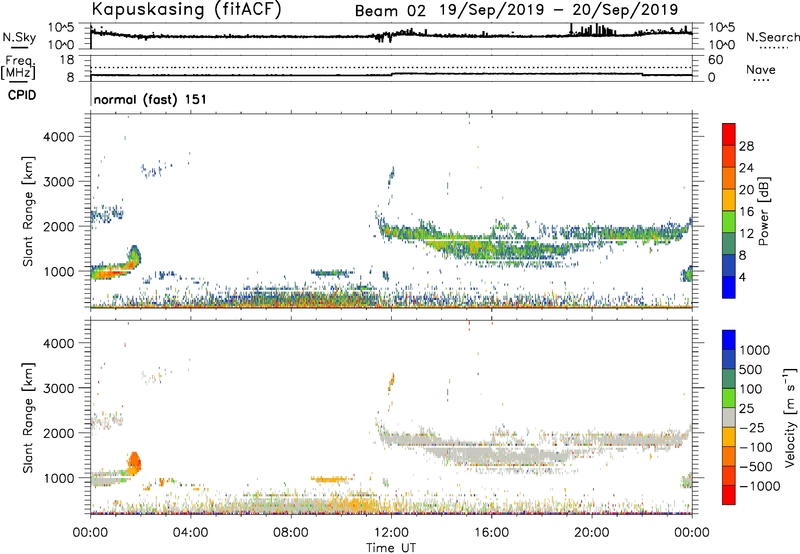Screen dimensions: 800x554
Task: Click the '4' tick on the Power scale
Action: click(x=742, y=277)
